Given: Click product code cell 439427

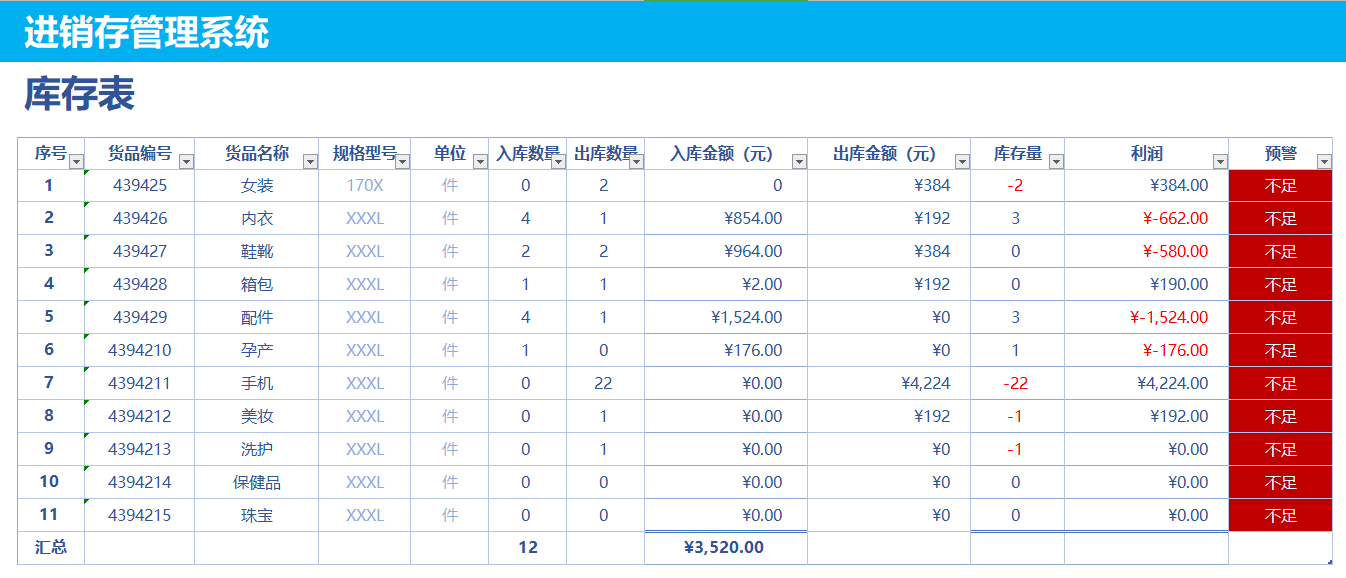Looking at the screenshot, I should [140, 252].
